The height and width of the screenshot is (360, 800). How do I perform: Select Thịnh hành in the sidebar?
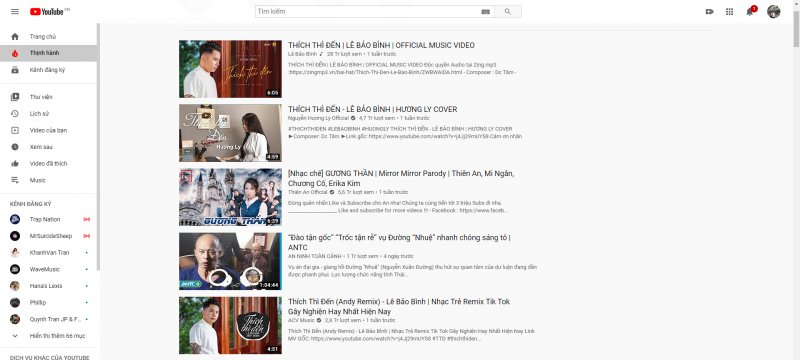[48, 53]
